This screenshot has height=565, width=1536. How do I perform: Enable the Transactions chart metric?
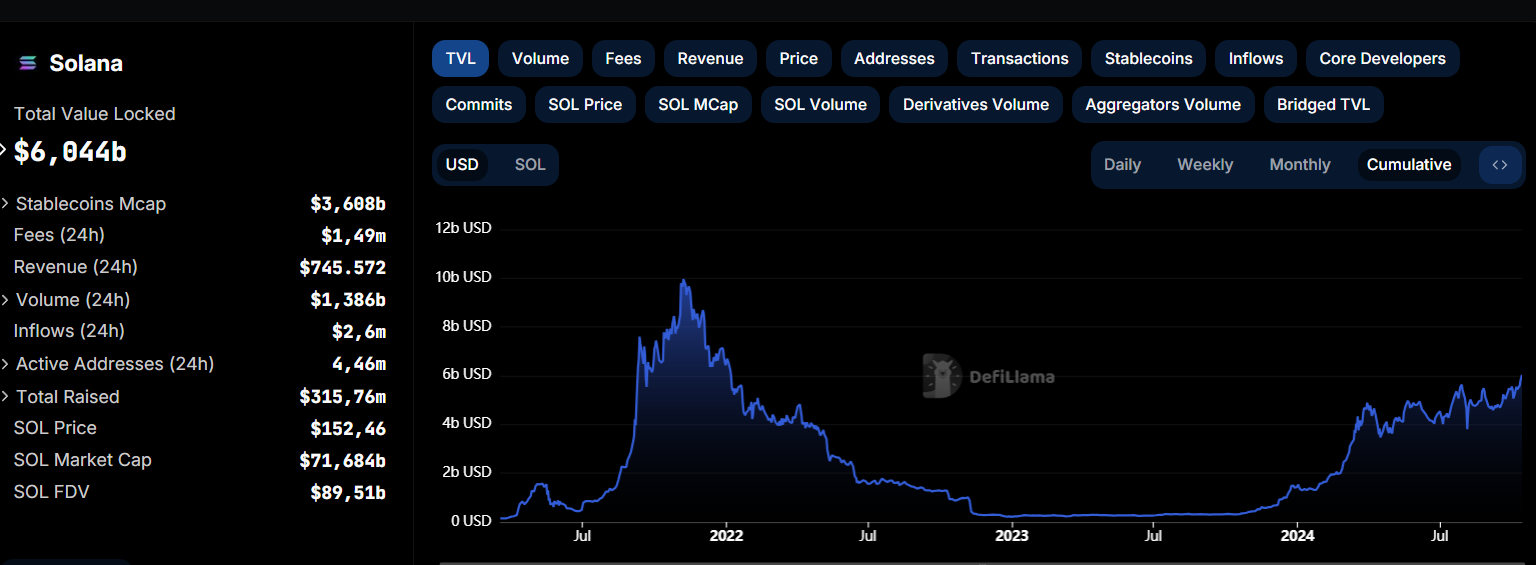click(x=1020, y=59)
